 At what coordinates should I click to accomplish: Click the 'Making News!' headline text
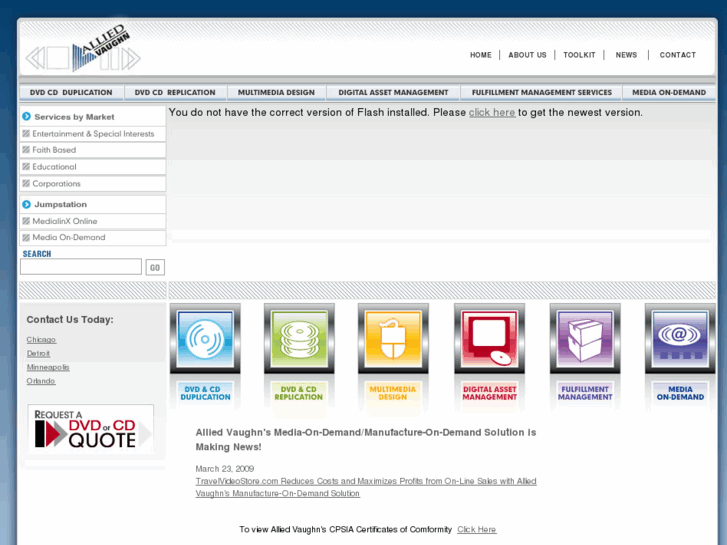pos(228,447)
